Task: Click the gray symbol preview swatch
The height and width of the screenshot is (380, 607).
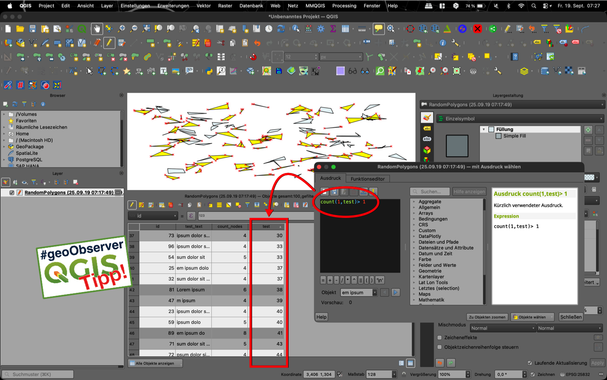Action: [x=457, y=146]
